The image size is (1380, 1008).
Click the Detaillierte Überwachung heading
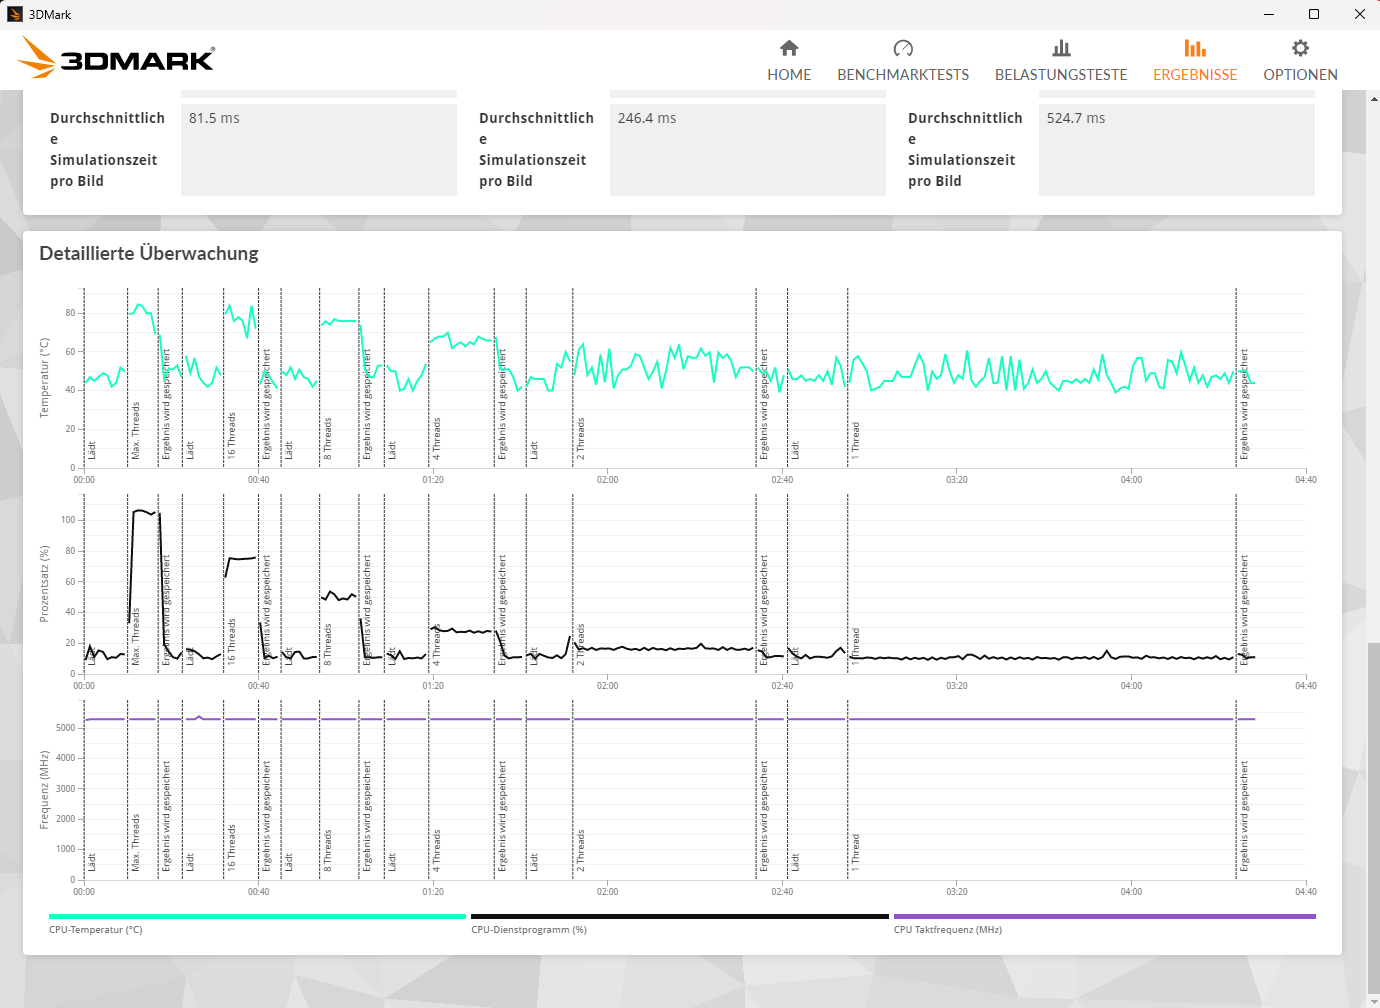(148, 253)
